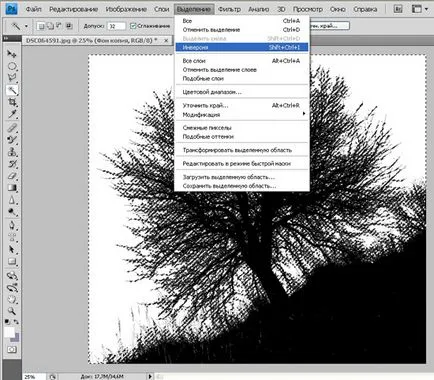
Task: Open the Справка menu
Action: [365, 9]
